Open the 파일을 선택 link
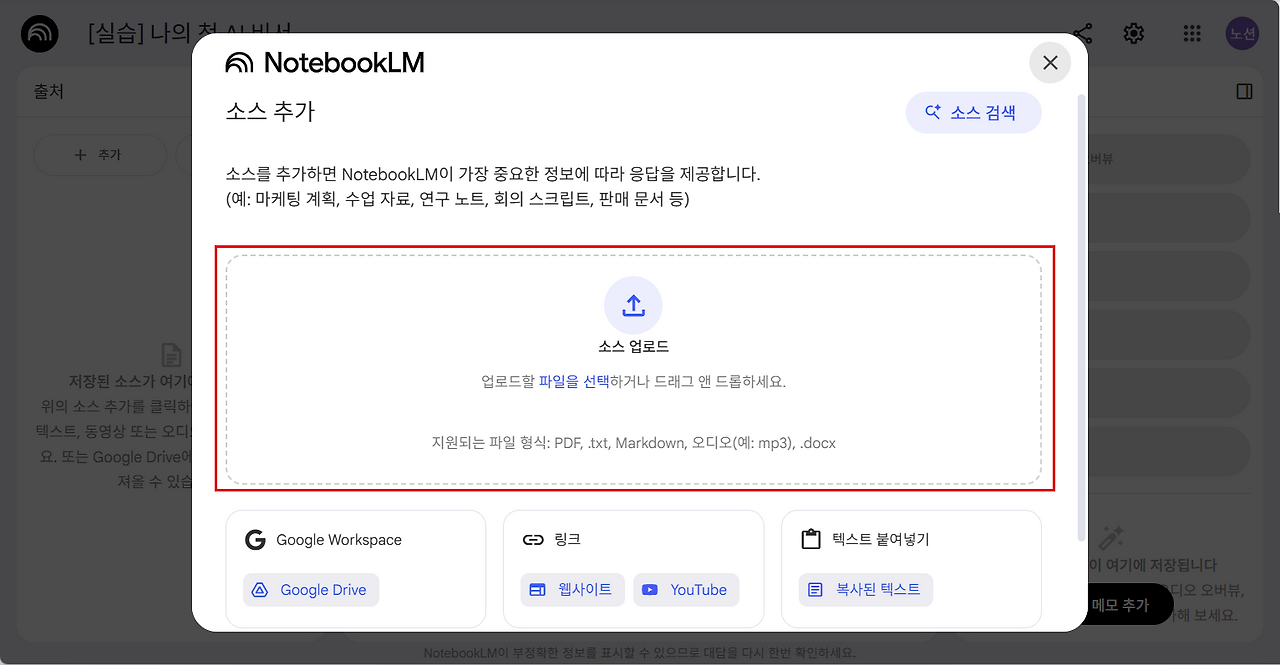 click(574, 382)
